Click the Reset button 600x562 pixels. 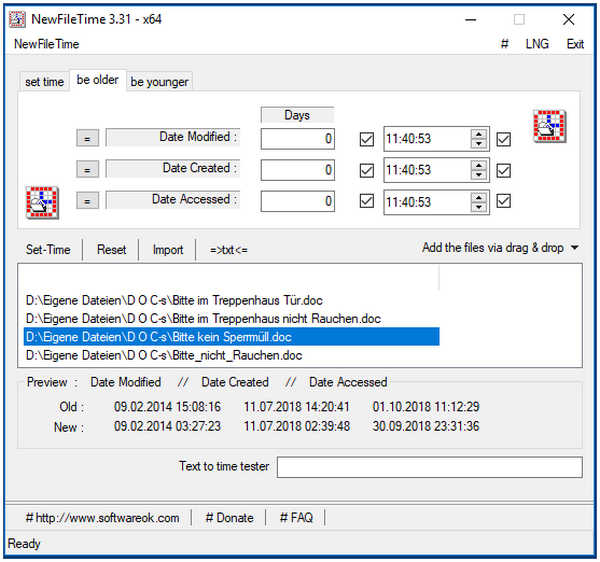(x=111, y=249)
